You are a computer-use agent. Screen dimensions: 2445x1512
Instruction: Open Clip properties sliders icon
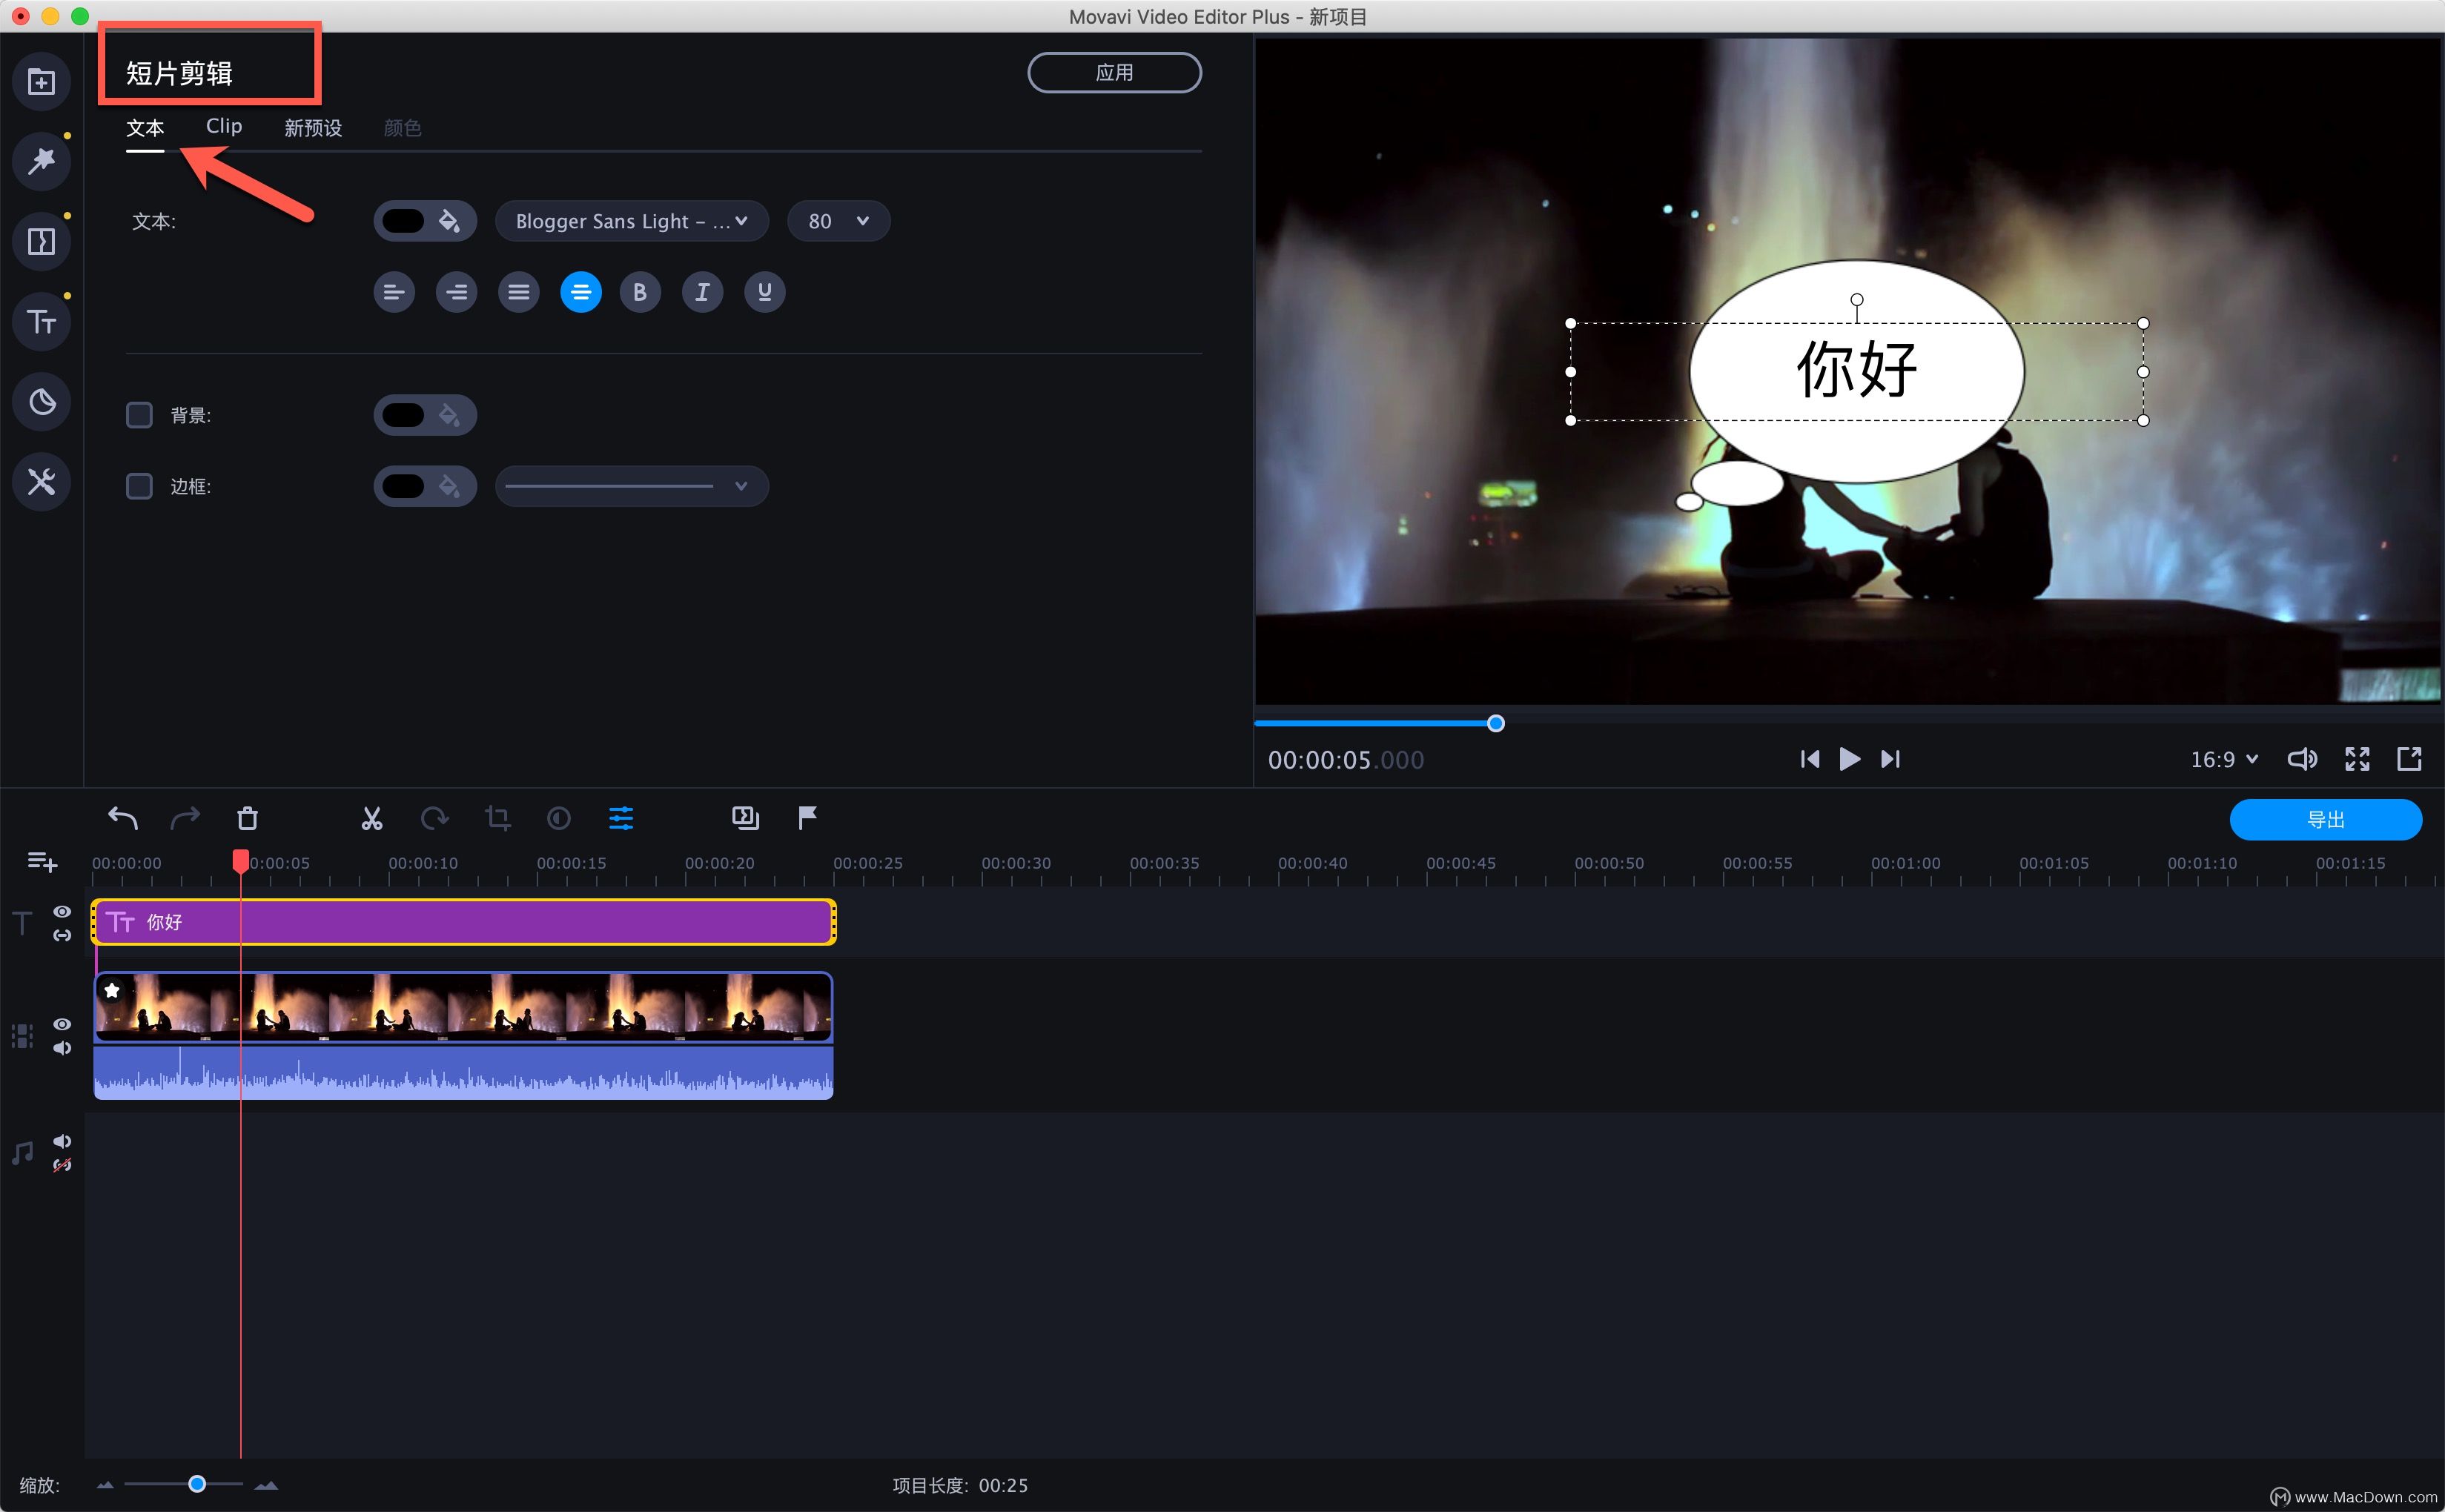coord(621,818)
